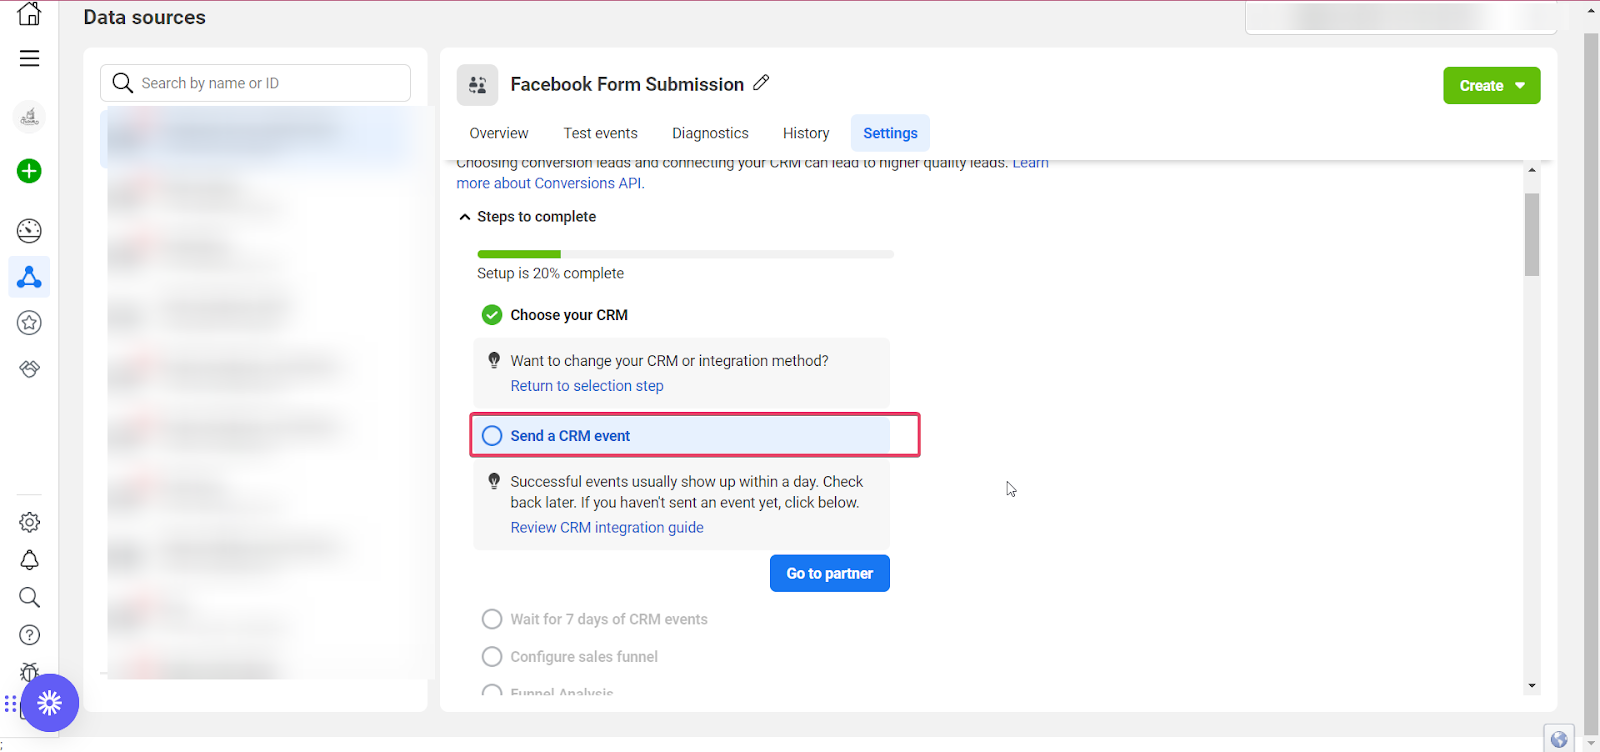1600x752 pixels.
Task: Select the Wait for 7 days step circle
Action: [x=492, y=619]
